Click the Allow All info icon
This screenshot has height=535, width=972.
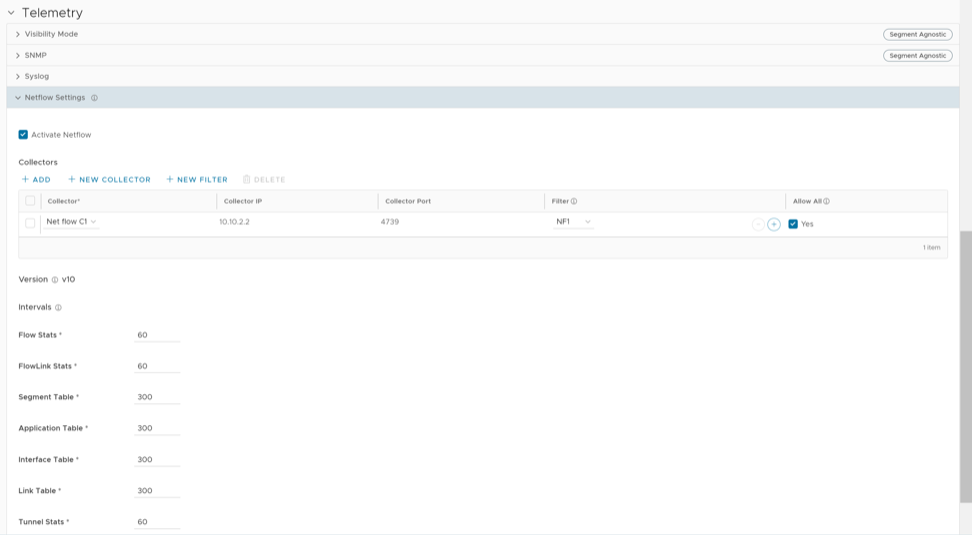827,201
